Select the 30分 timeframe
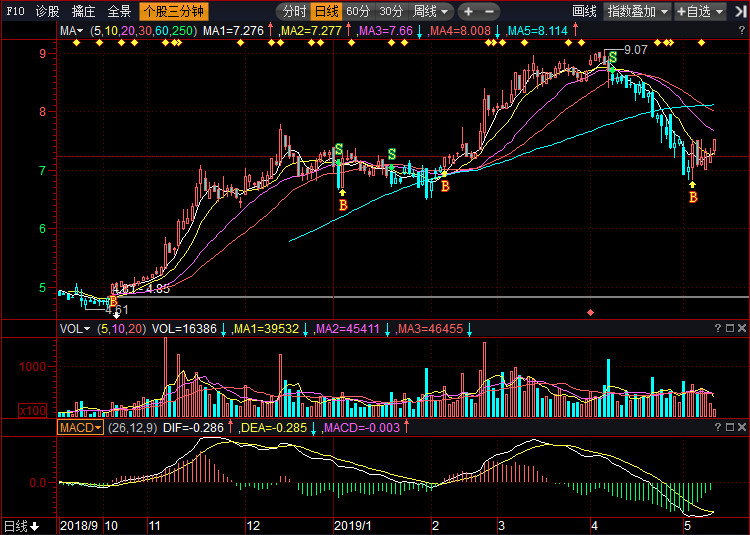 pos(391,12)
